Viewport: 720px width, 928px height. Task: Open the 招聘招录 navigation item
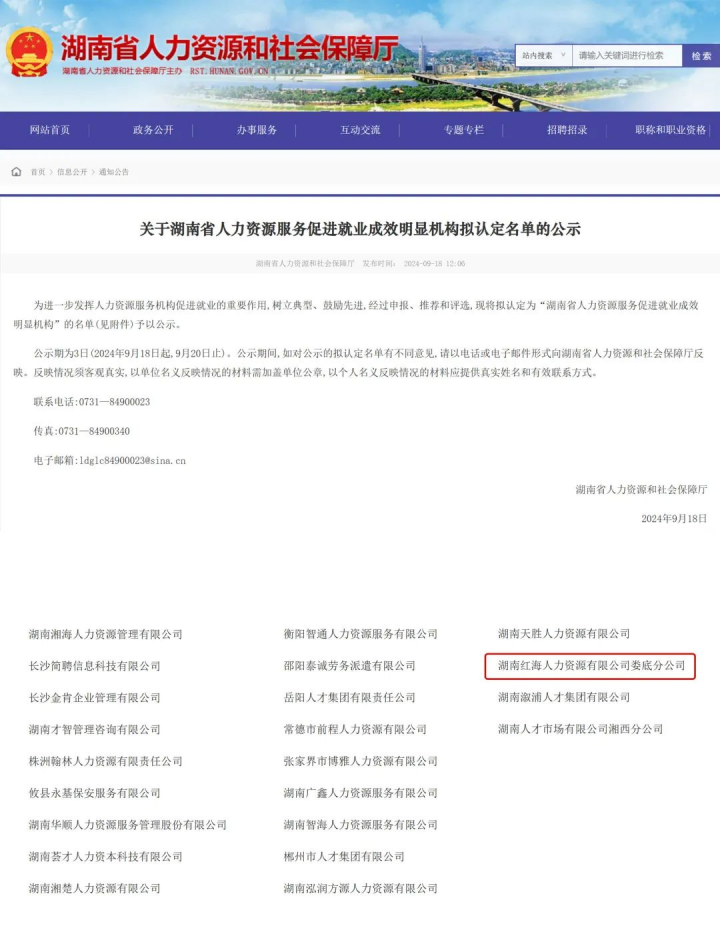(567, 130)
